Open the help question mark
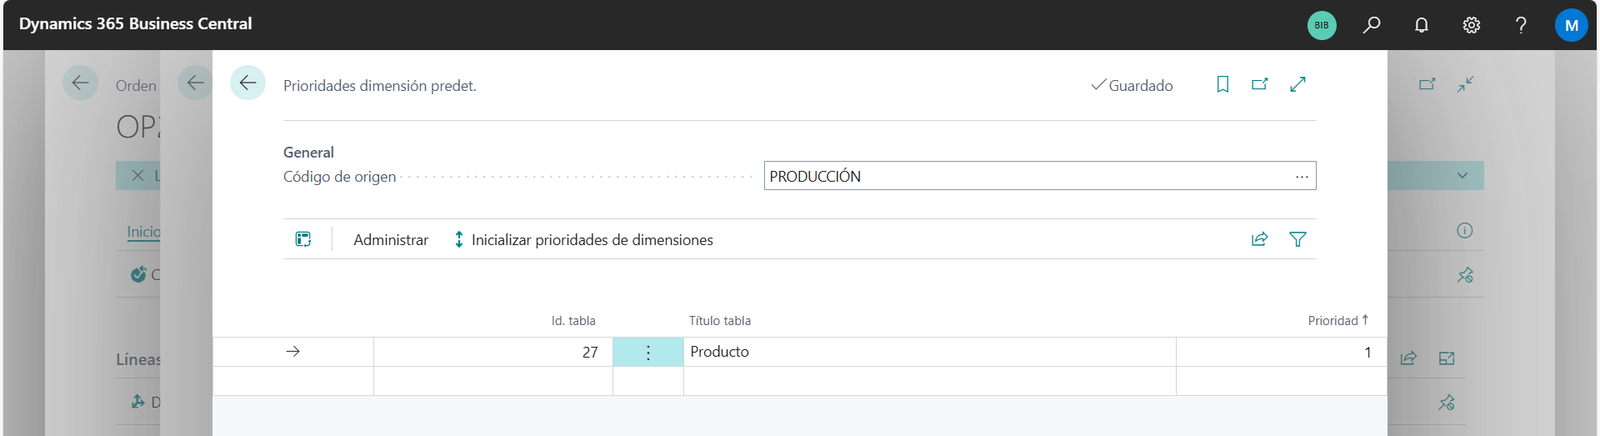 1521,25
